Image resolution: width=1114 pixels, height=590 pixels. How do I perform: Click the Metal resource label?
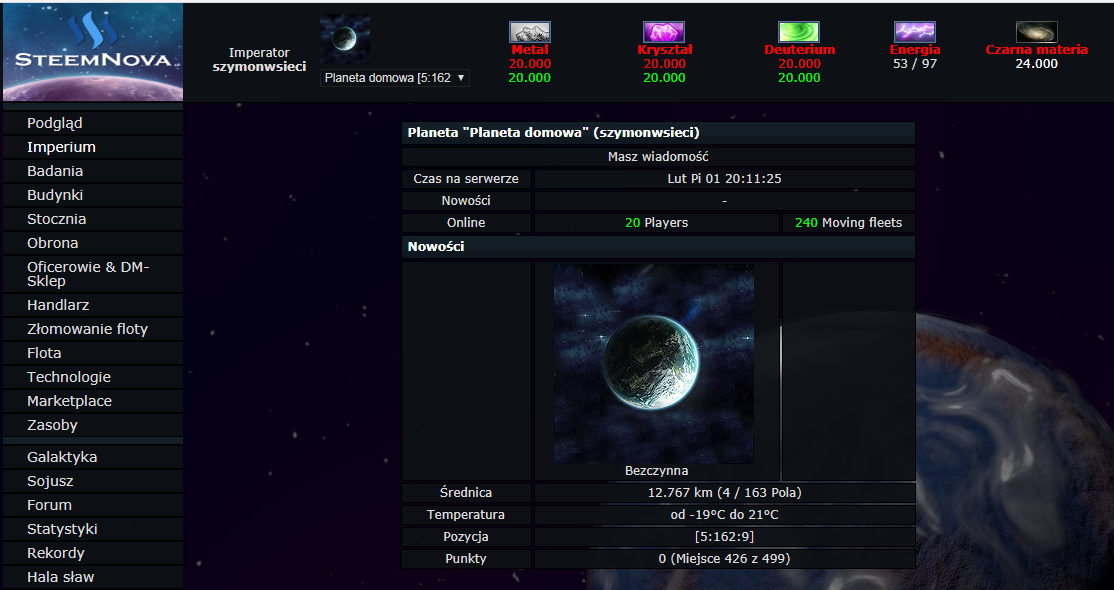click(x=530, y=50)
